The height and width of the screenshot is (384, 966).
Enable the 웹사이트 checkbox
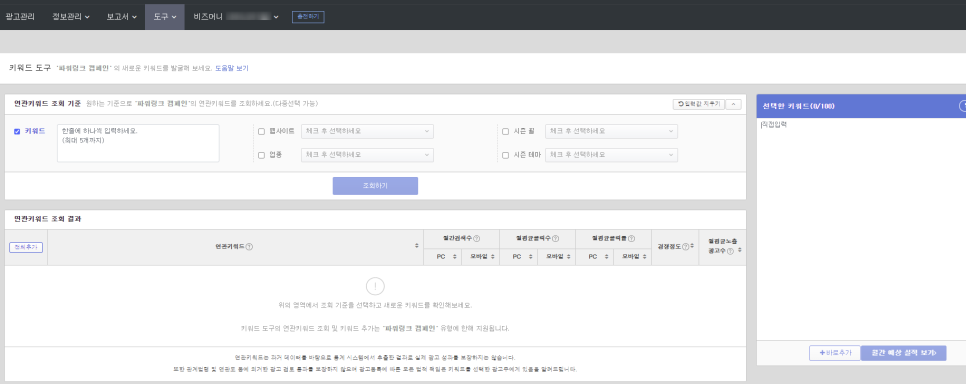click(x=261, y=131)
